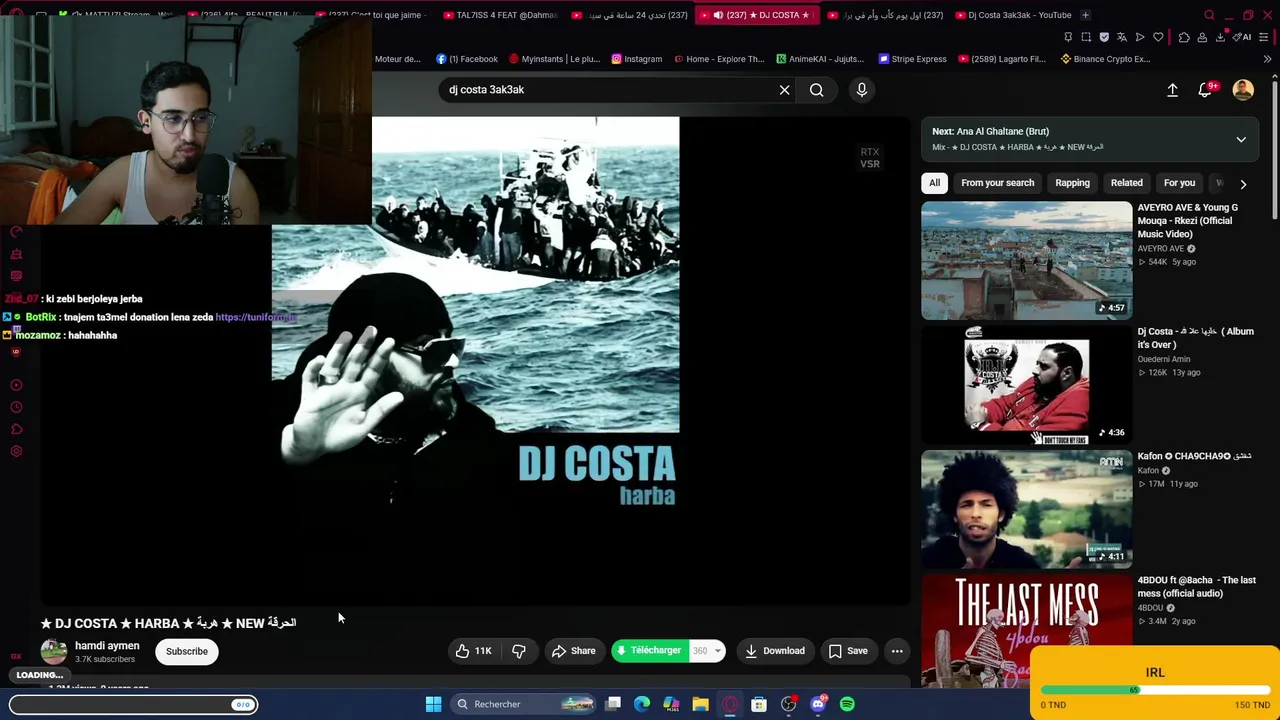Open the browser extensions puzzle icon

[x=1184, y=37]
